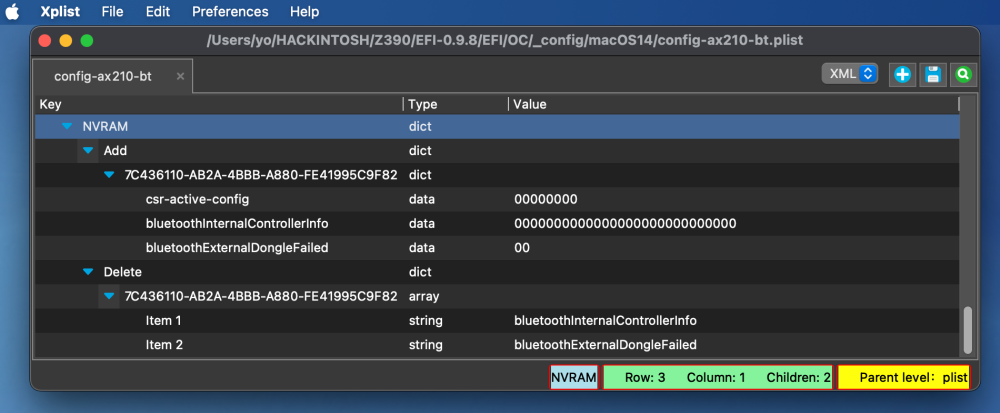Select the Add key label
Screen dimensions: 1000x413
(115, 151)
